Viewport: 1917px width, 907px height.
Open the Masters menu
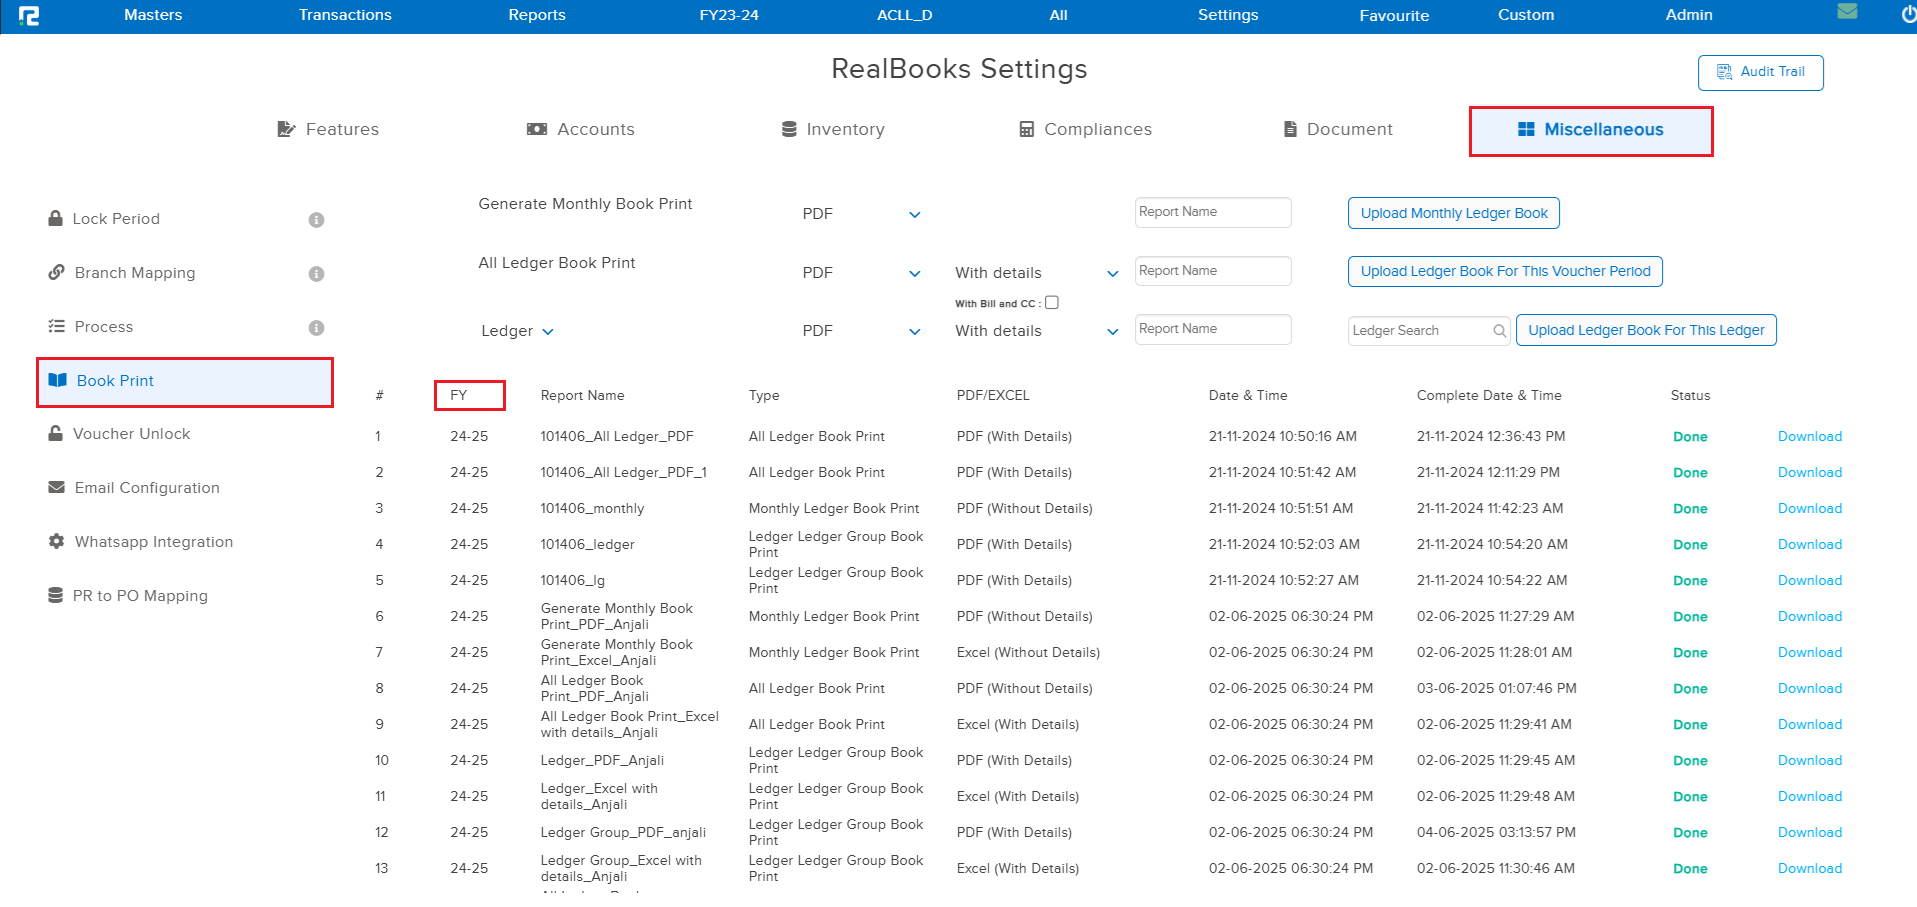pos(153,15)
